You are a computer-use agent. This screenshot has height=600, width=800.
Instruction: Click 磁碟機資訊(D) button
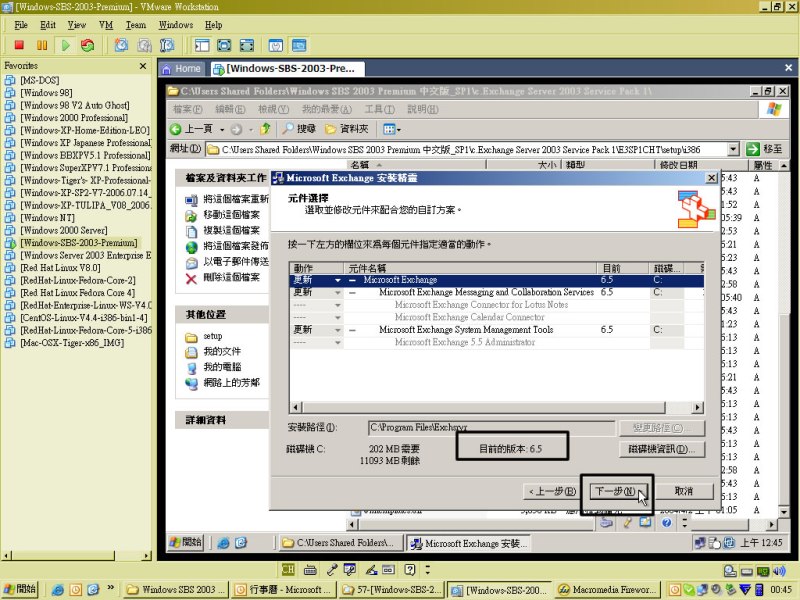662,449
